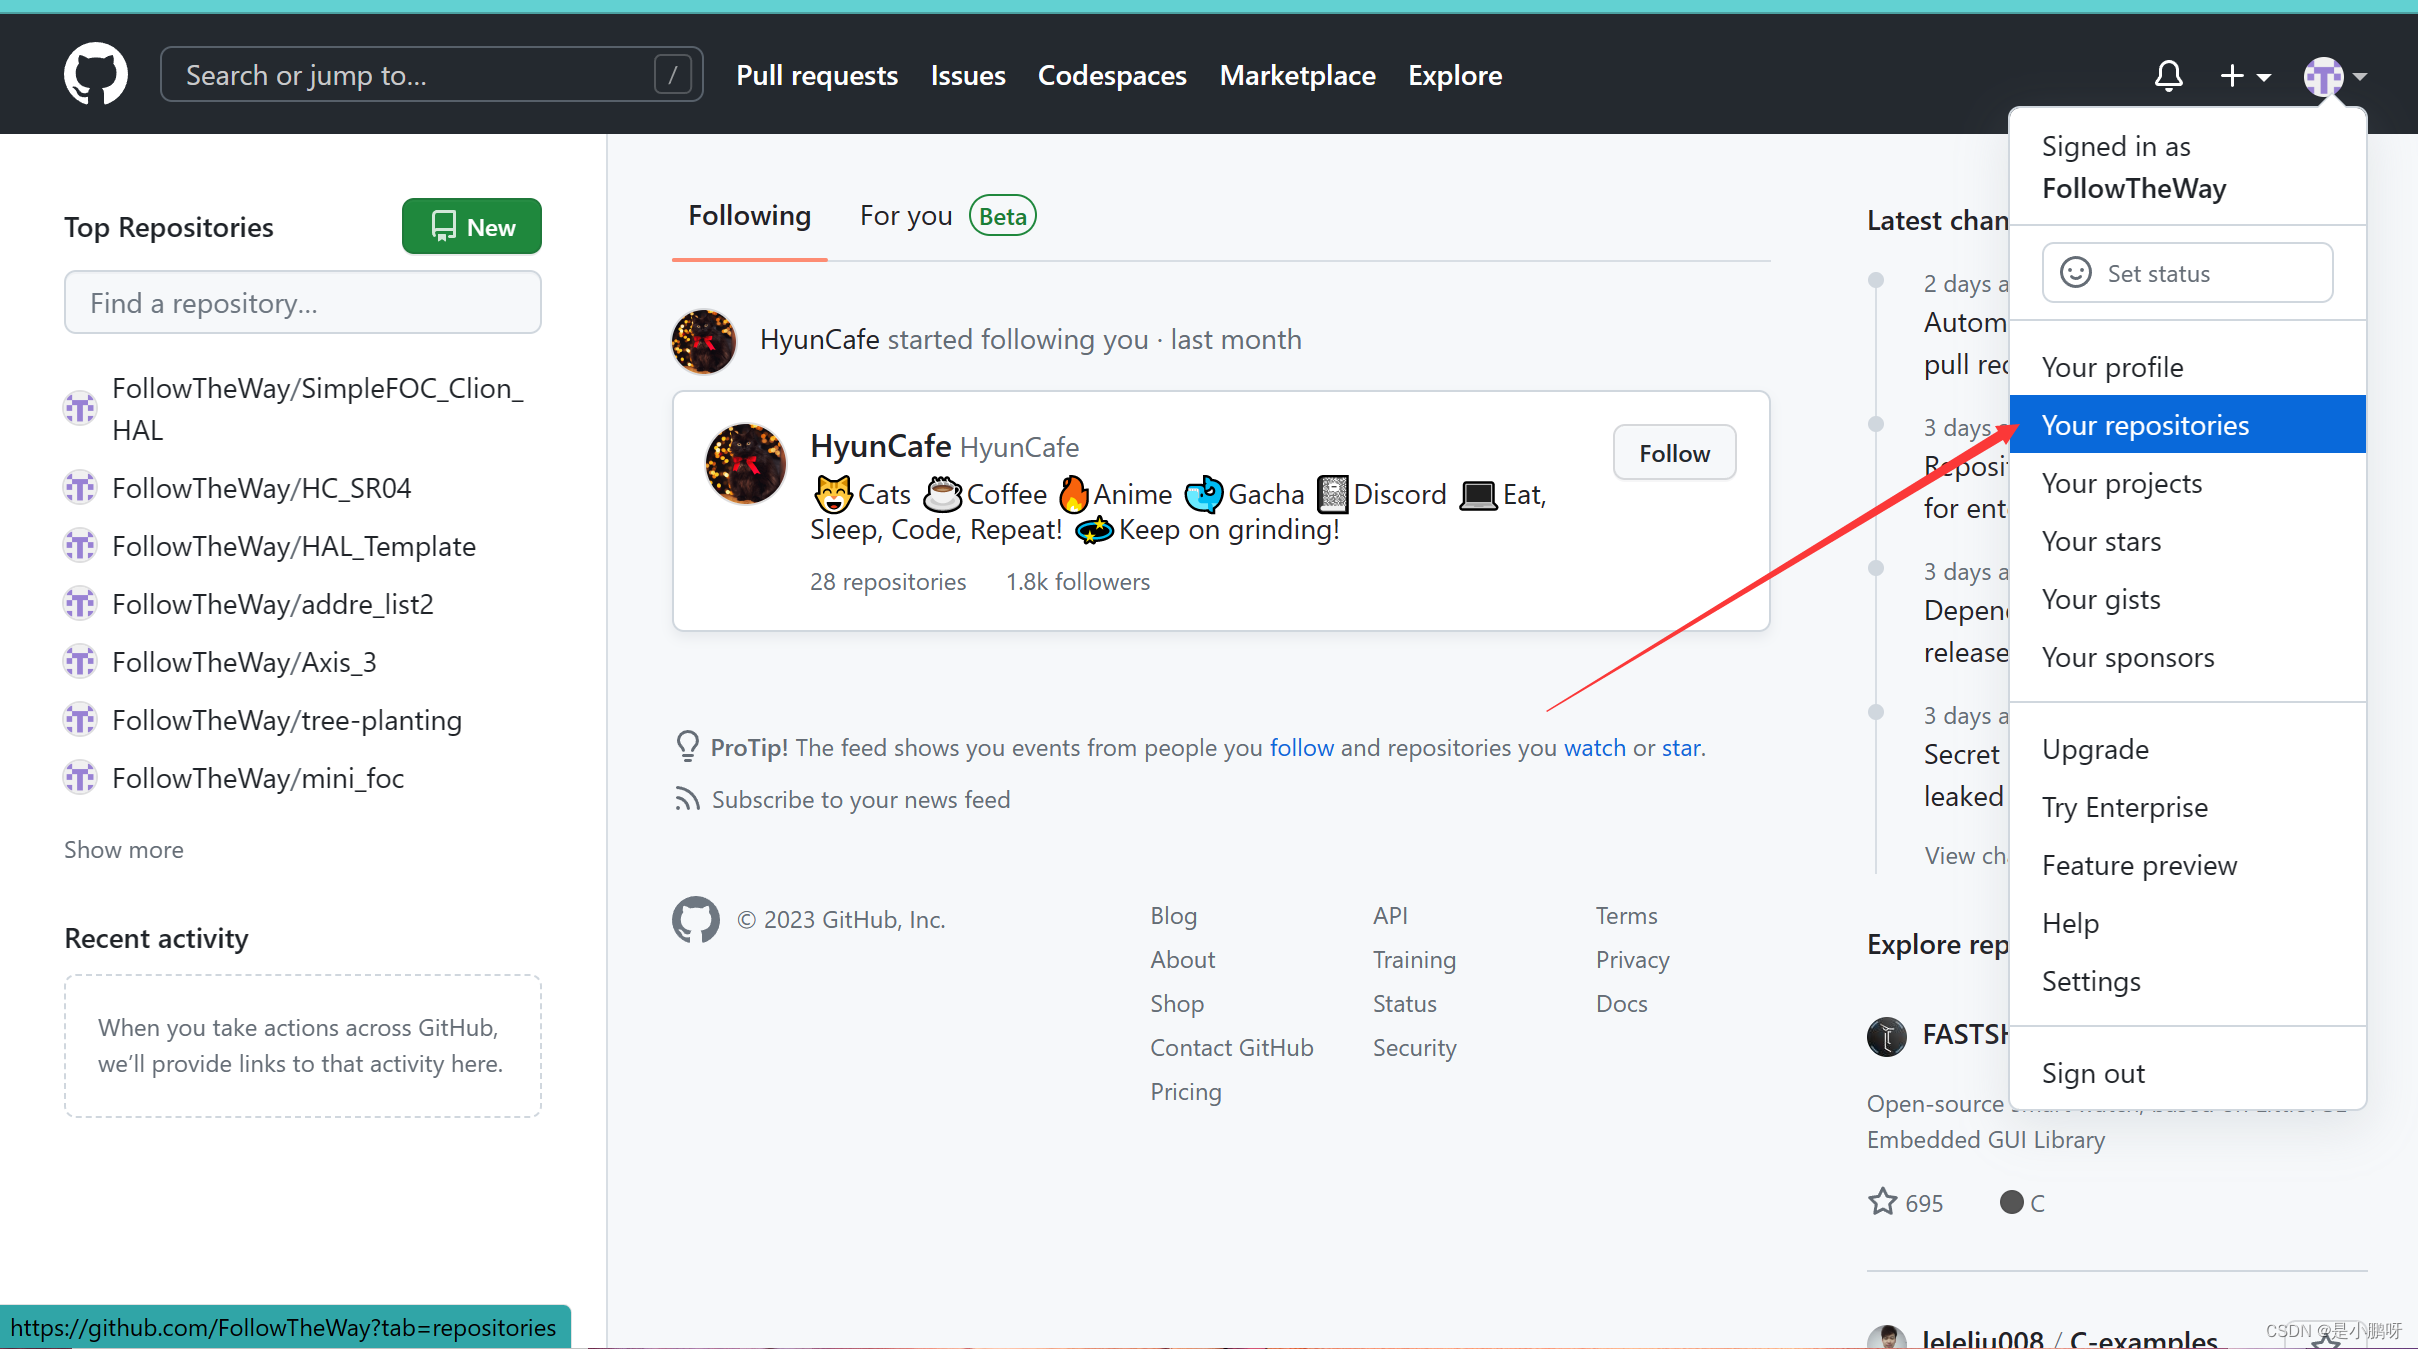Expand the plus create-new dropdown
The height and width of the screenshot is (1349, 2418).
pyautogui.click(x=2245, y=75)
